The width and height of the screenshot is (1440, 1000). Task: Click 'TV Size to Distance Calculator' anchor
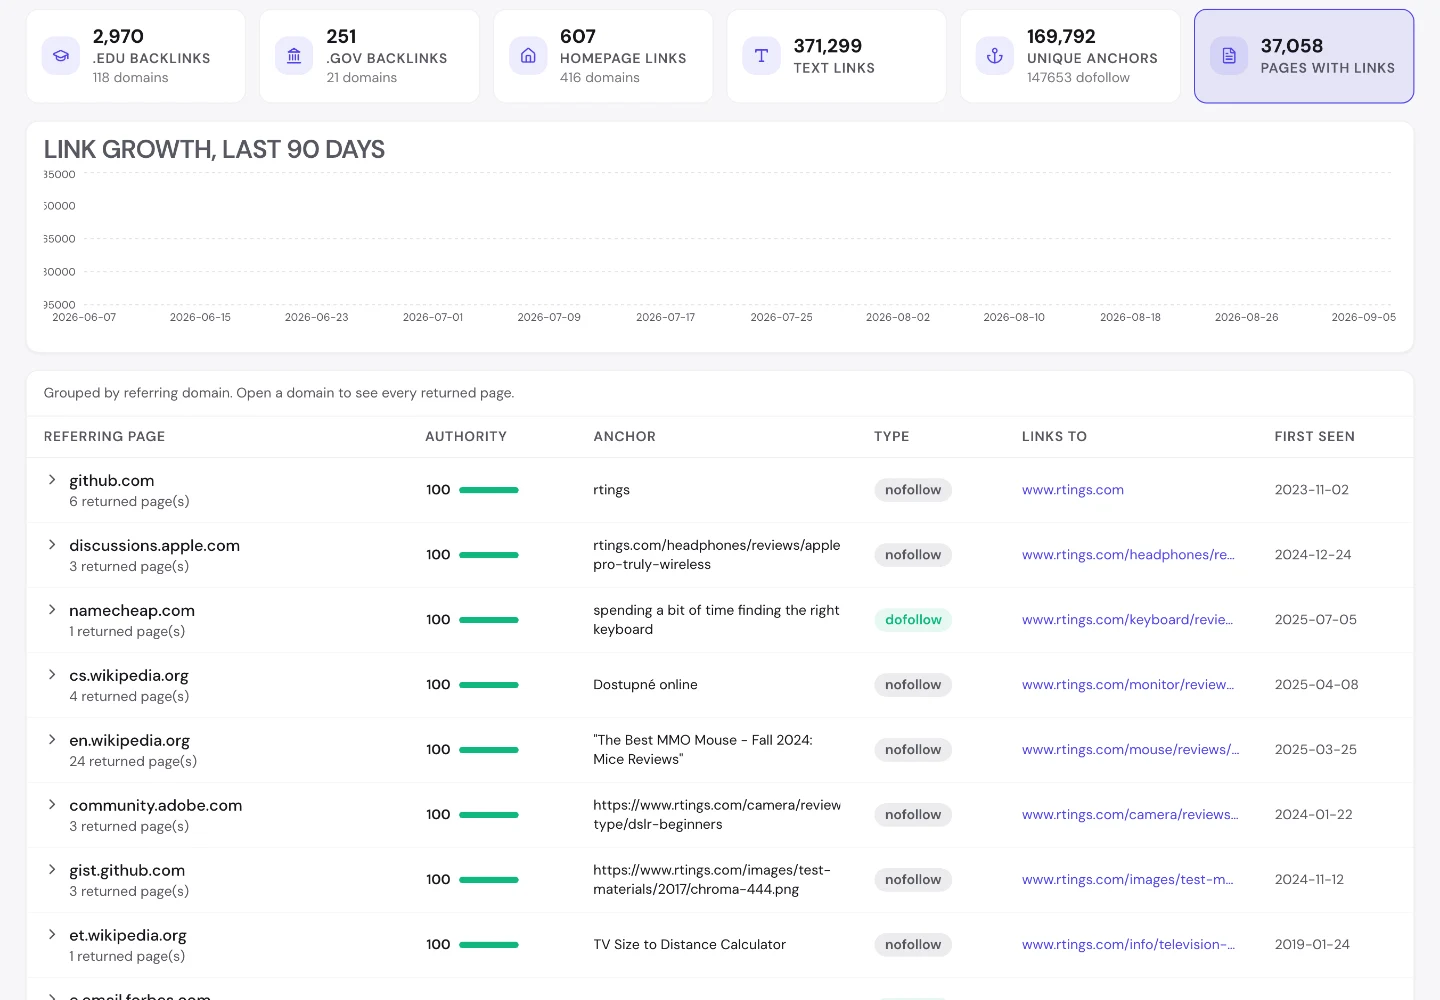[689, 945]
